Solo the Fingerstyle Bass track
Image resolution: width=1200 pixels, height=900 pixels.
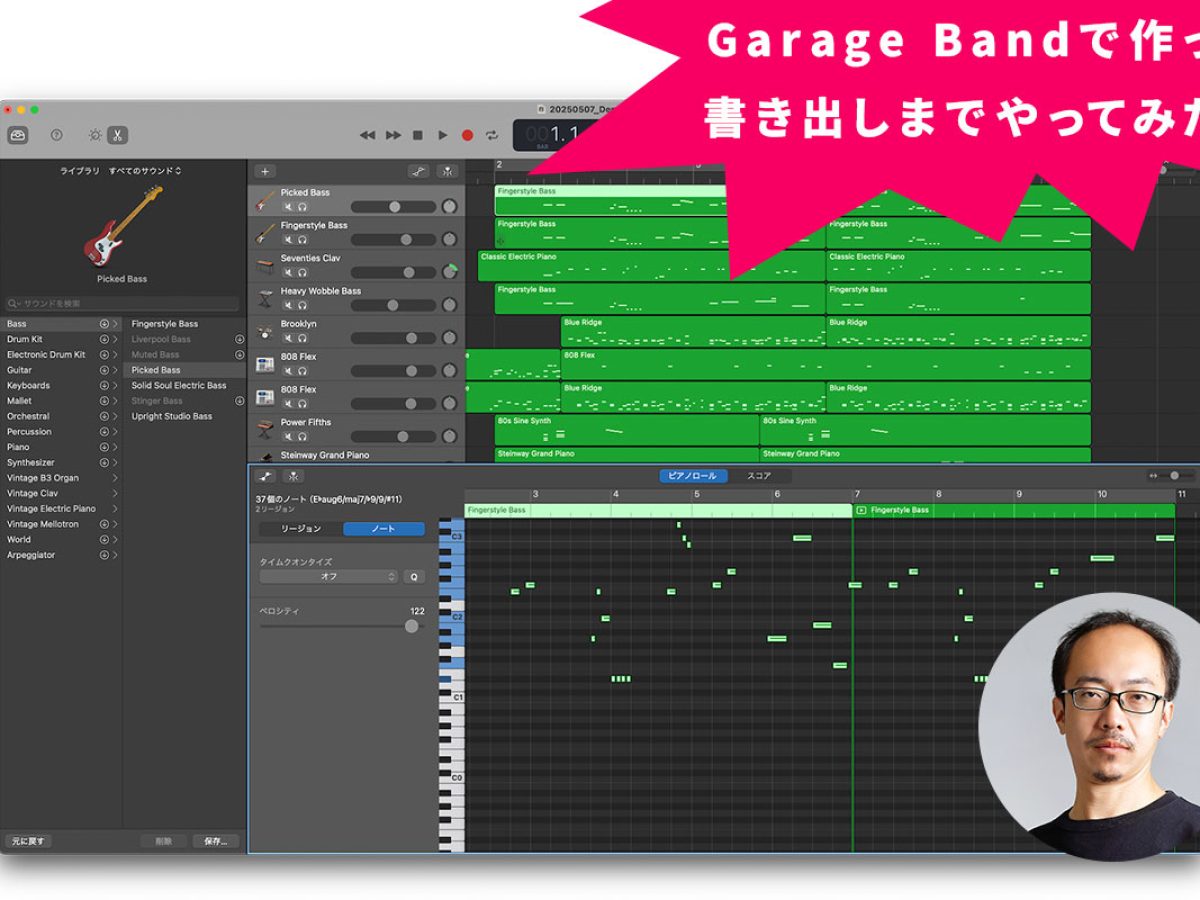302,240
